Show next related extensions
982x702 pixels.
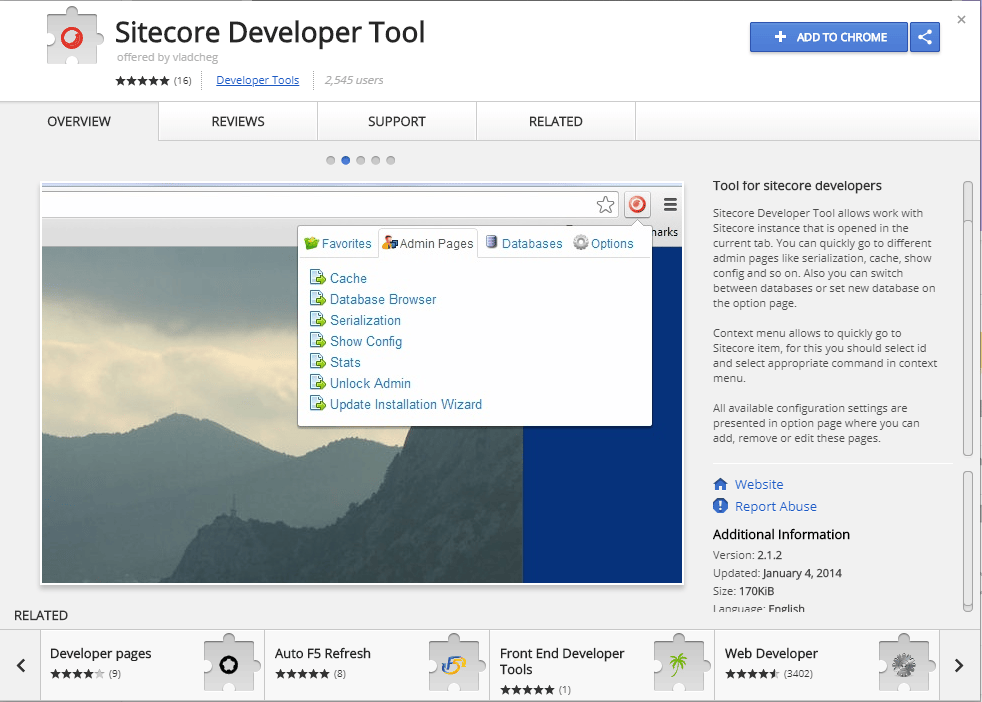click(959, 665)
